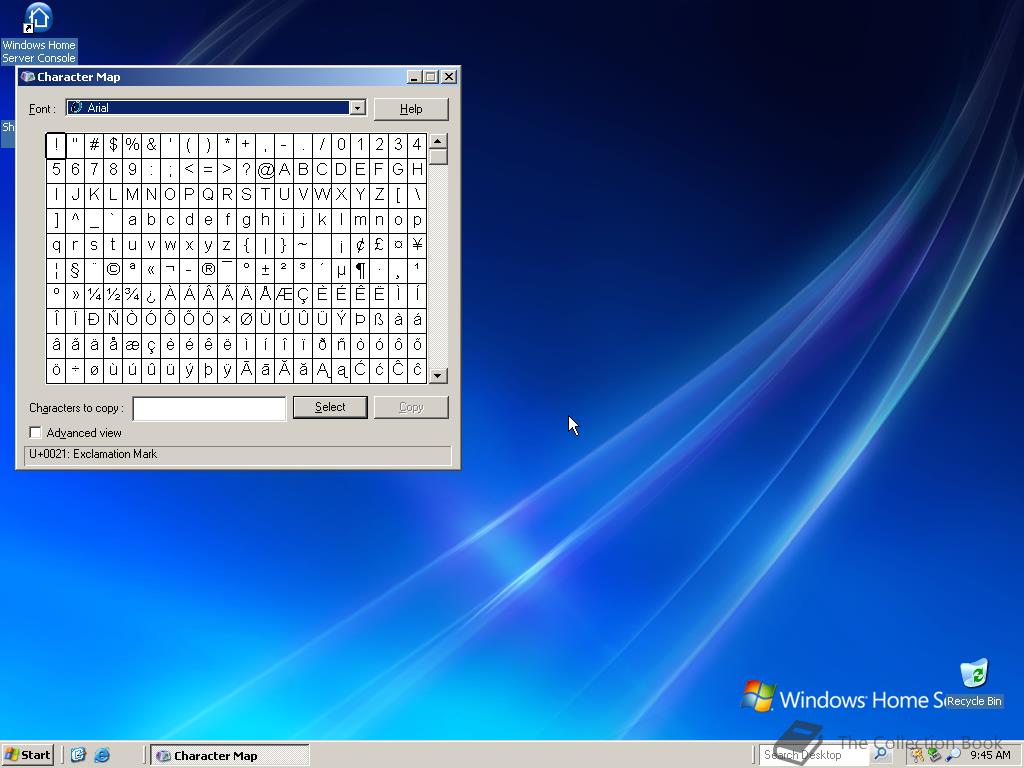Select the digit 9 character
Image resolution: width=1024 pixels, height=768 pixels.
click(x=132, y=170)
